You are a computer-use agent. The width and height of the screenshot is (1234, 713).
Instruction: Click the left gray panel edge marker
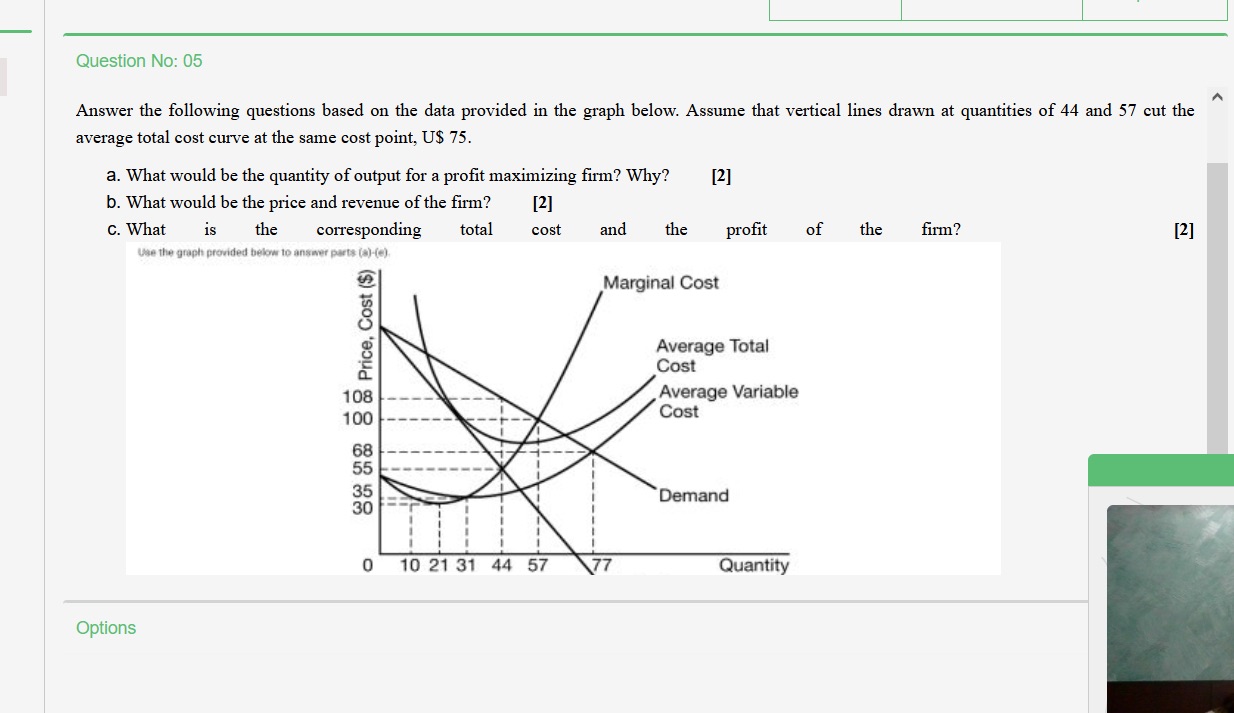click(x=4, y=76)
